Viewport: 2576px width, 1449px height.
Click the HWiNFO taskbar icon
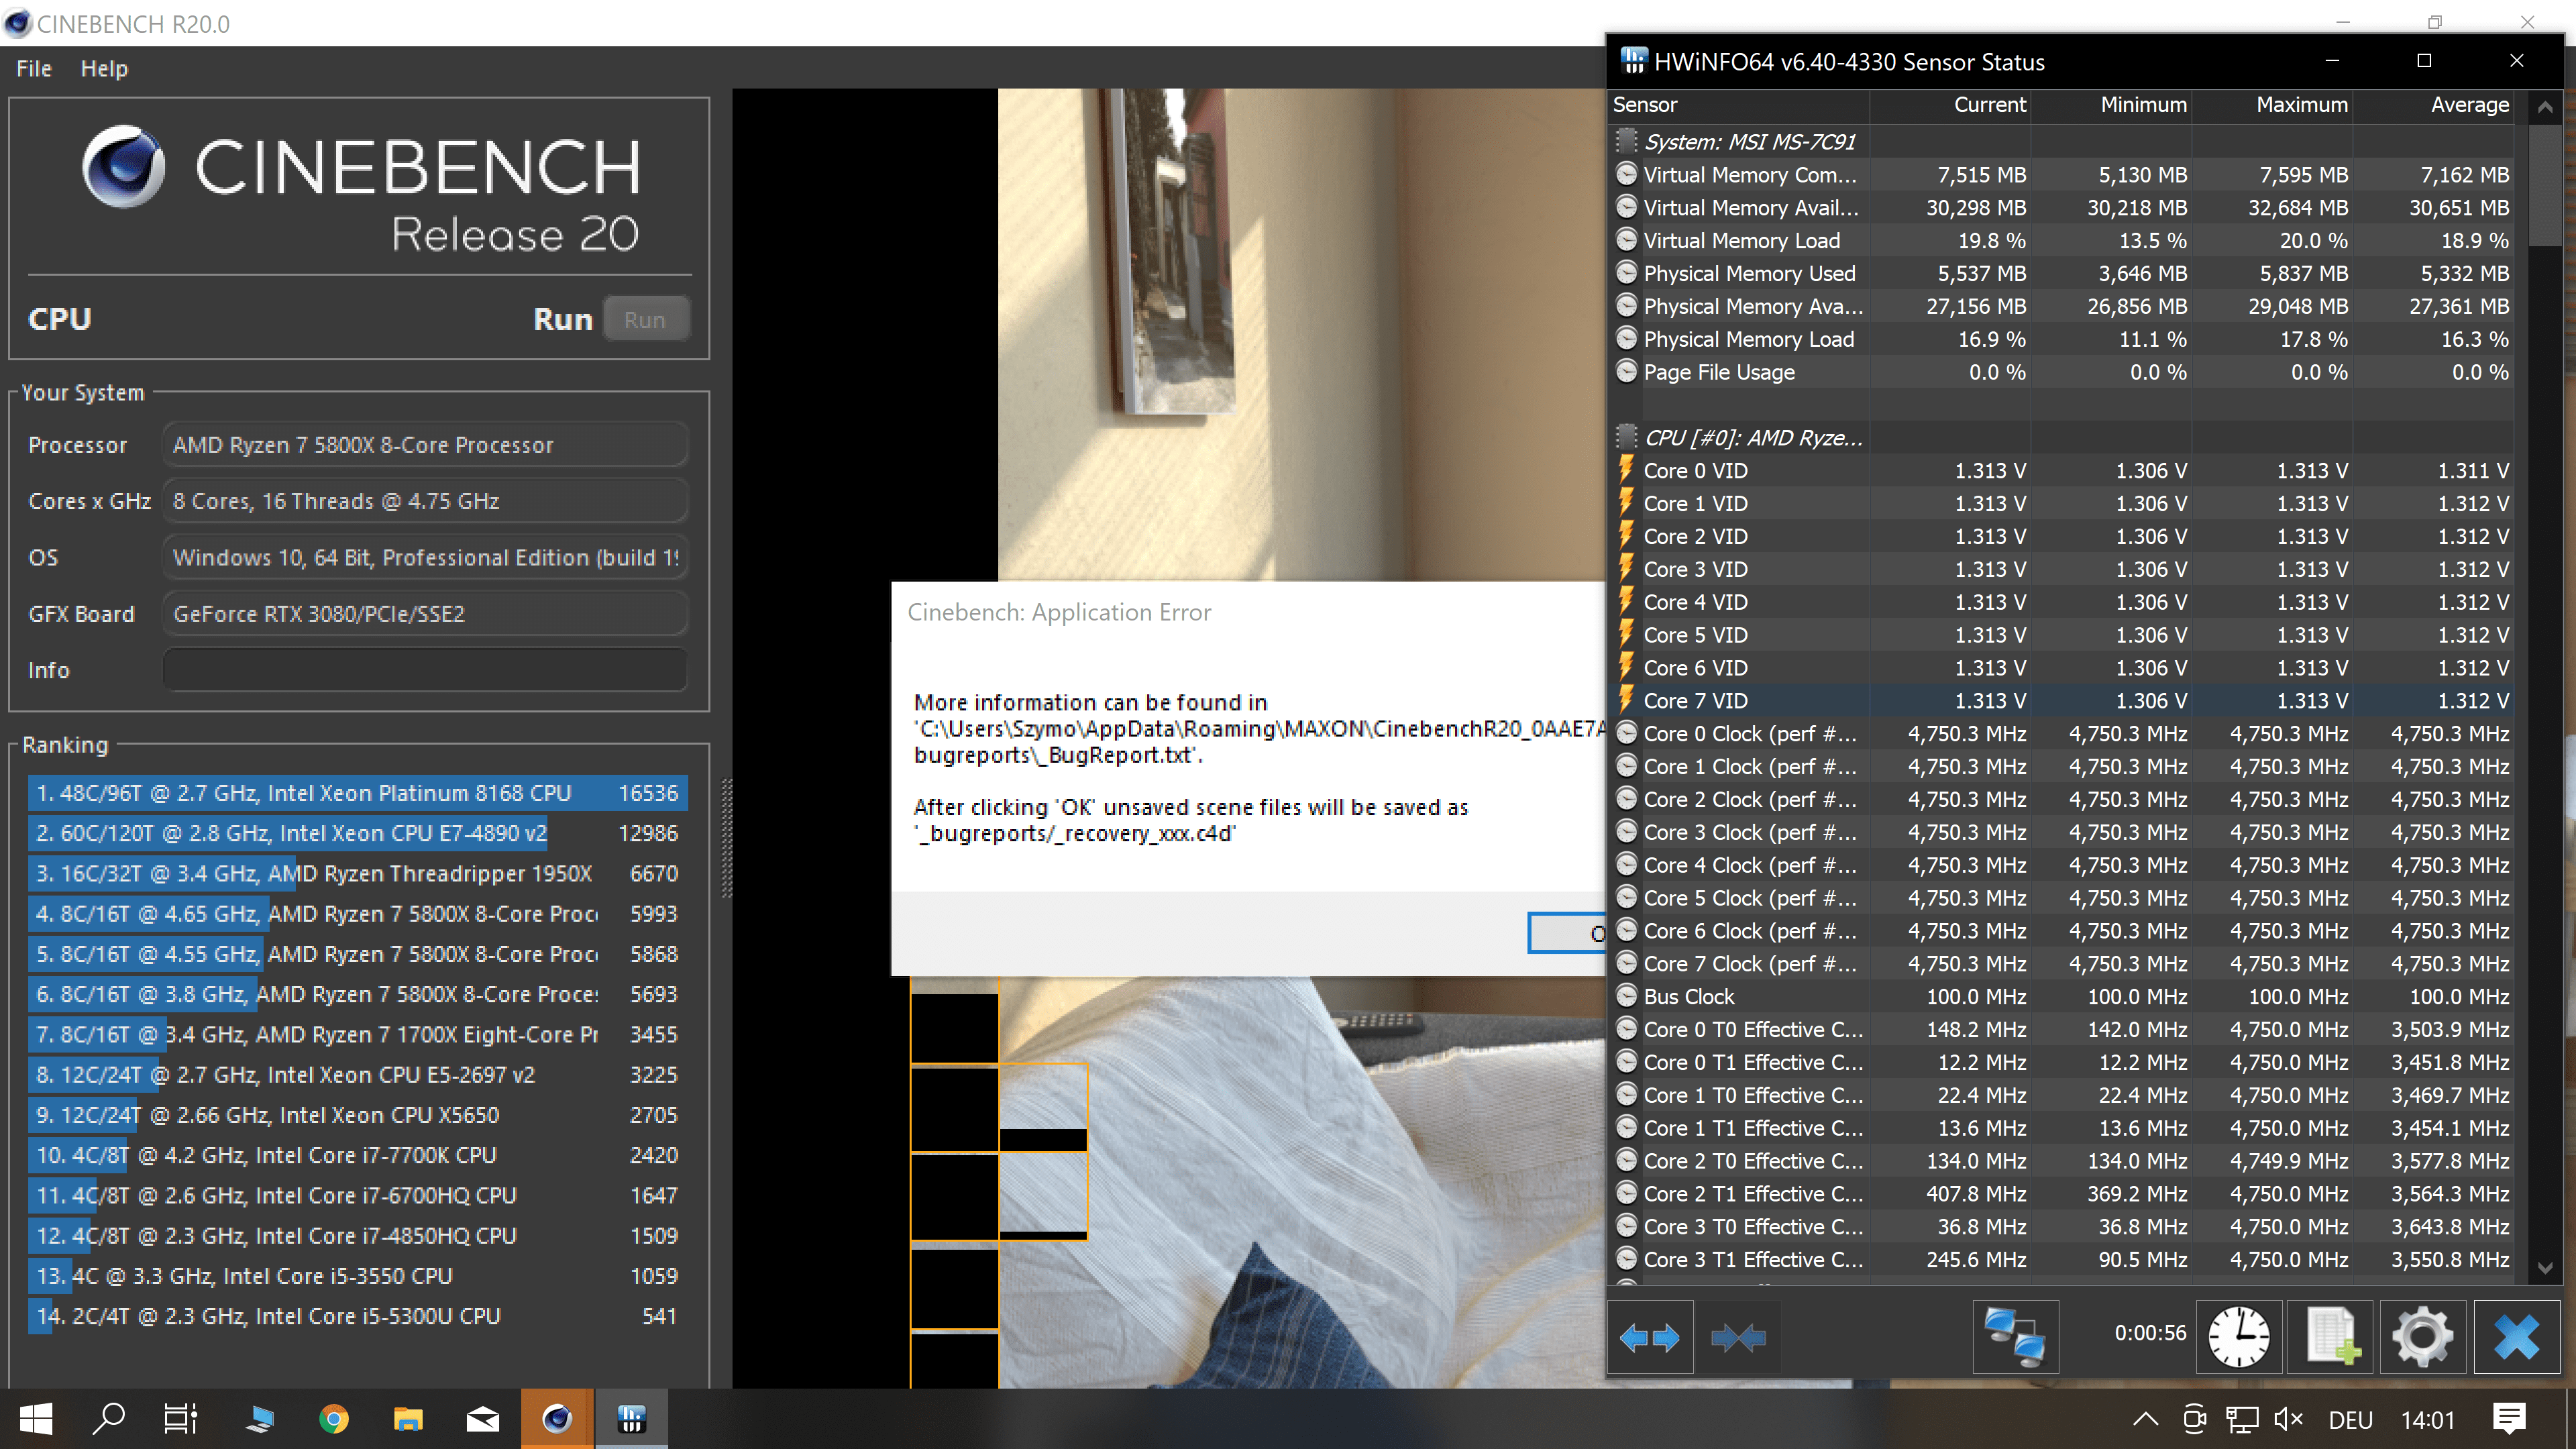click(631, 1418)
